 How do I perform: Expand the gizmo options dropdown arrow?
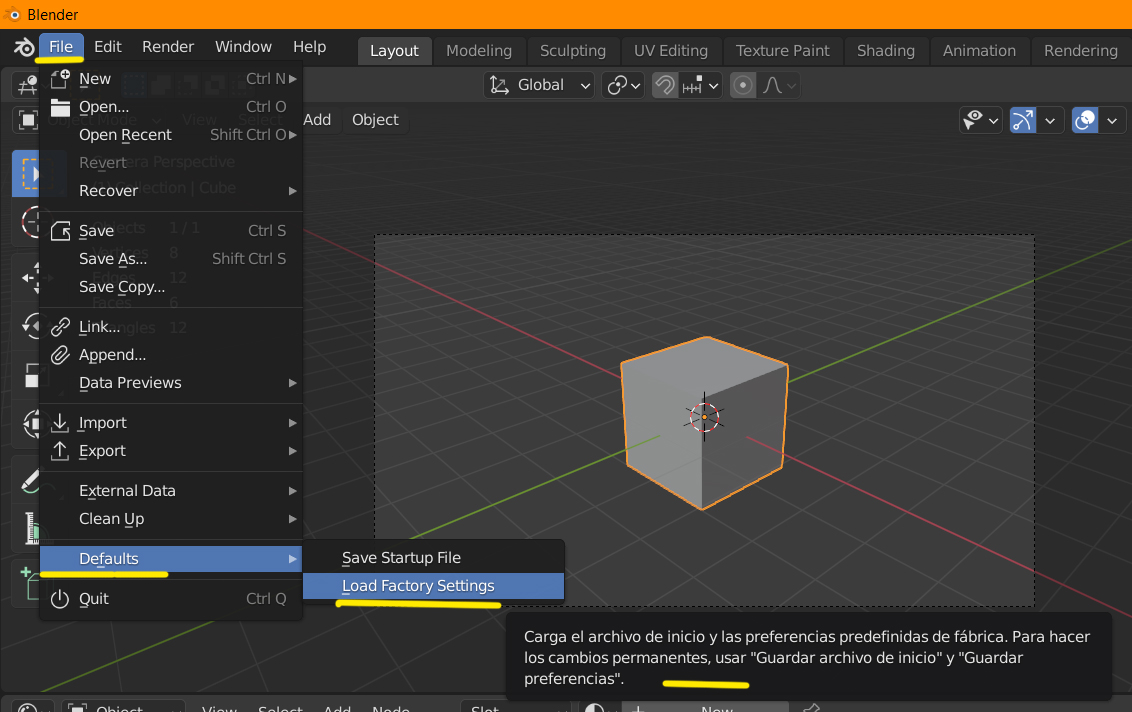[x=1050, y=121]
